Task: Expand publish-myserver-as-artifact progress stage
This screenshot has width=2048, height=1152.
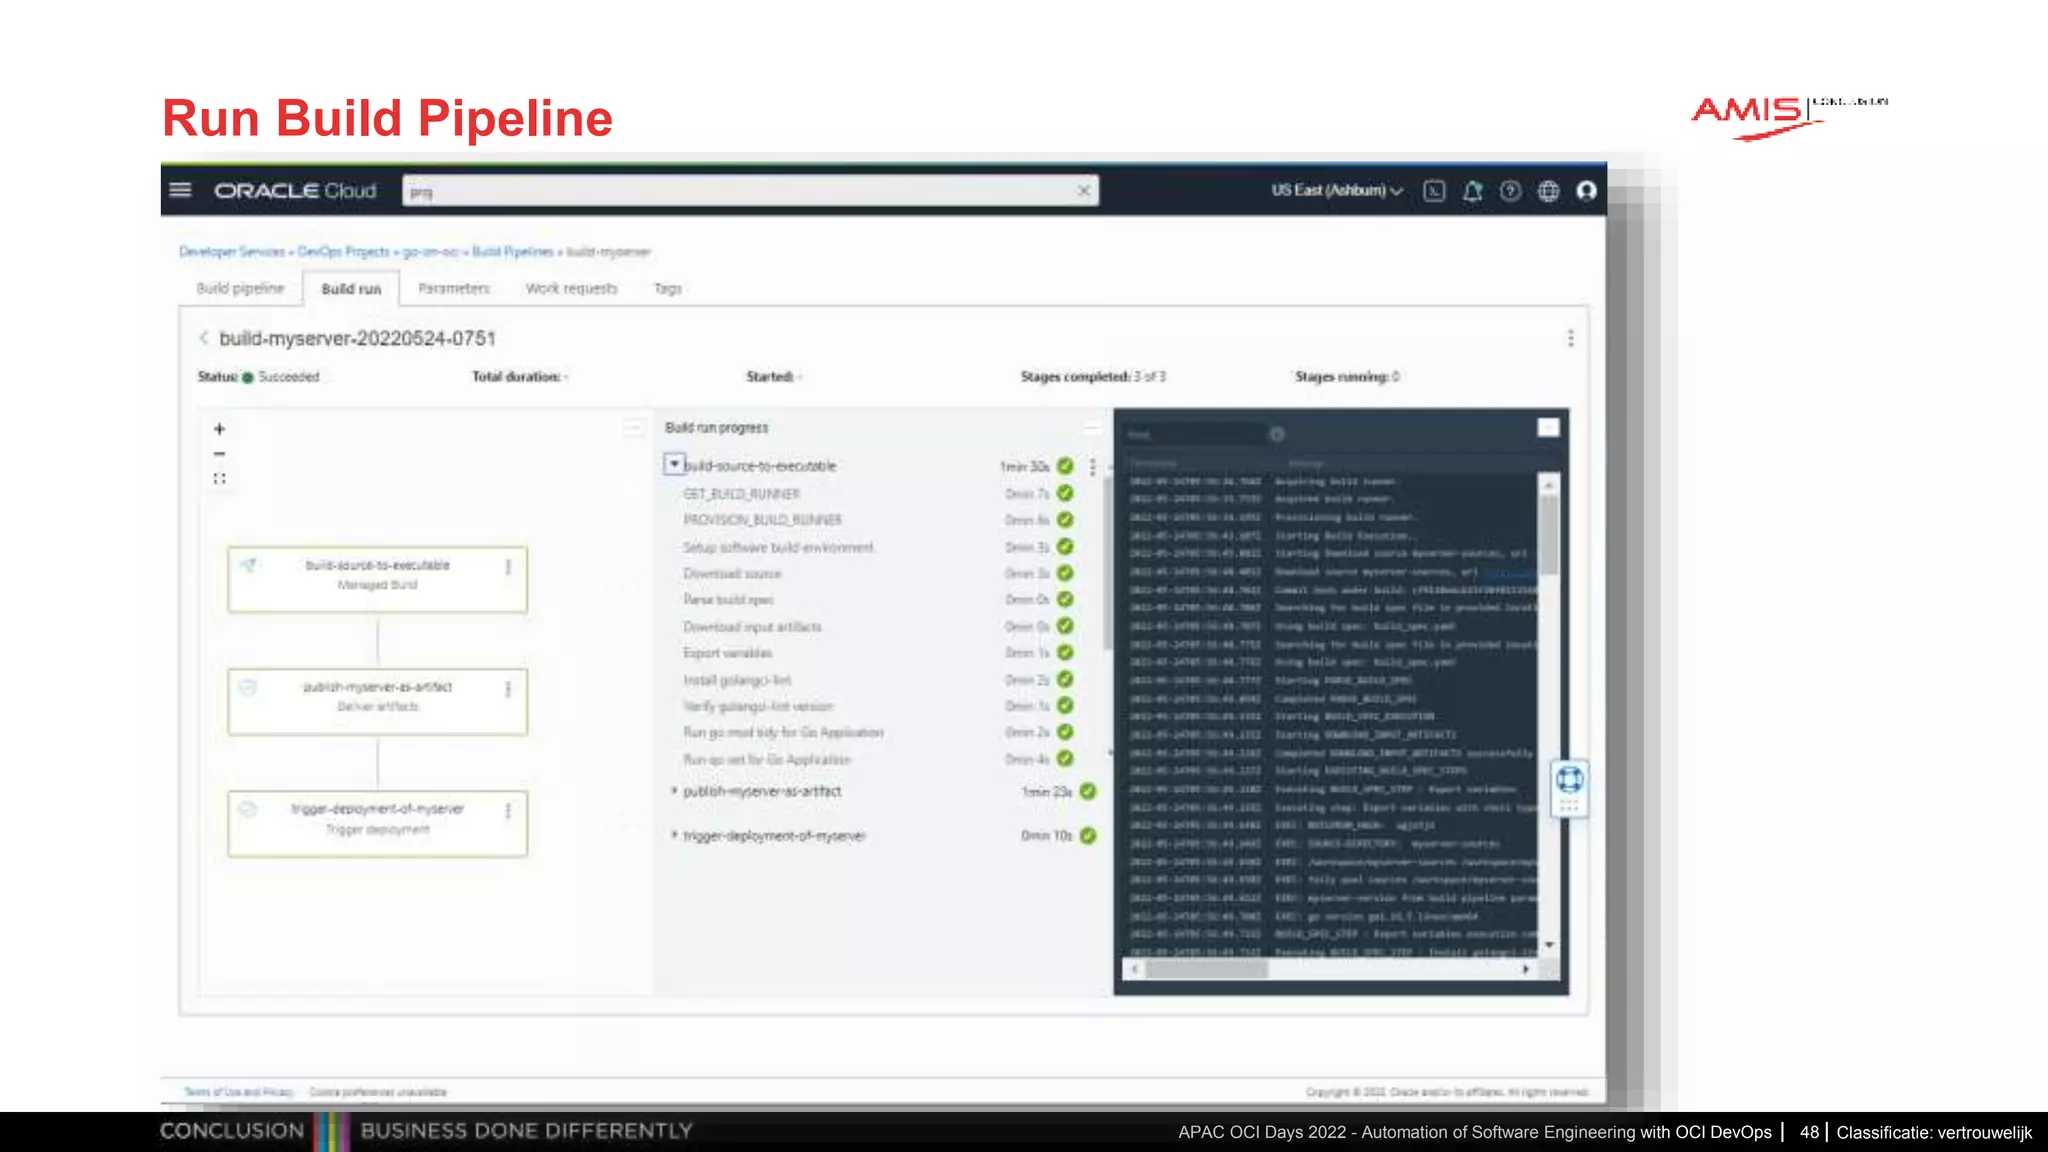Action: [x=674, y=791]
